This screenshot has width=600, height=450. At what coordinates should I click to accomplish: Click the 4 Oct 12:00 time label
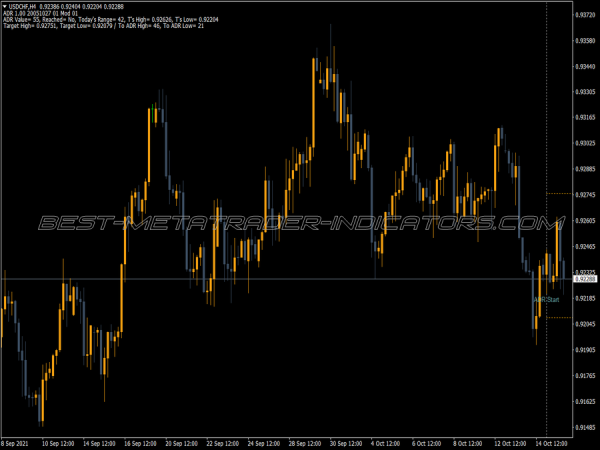390,442
